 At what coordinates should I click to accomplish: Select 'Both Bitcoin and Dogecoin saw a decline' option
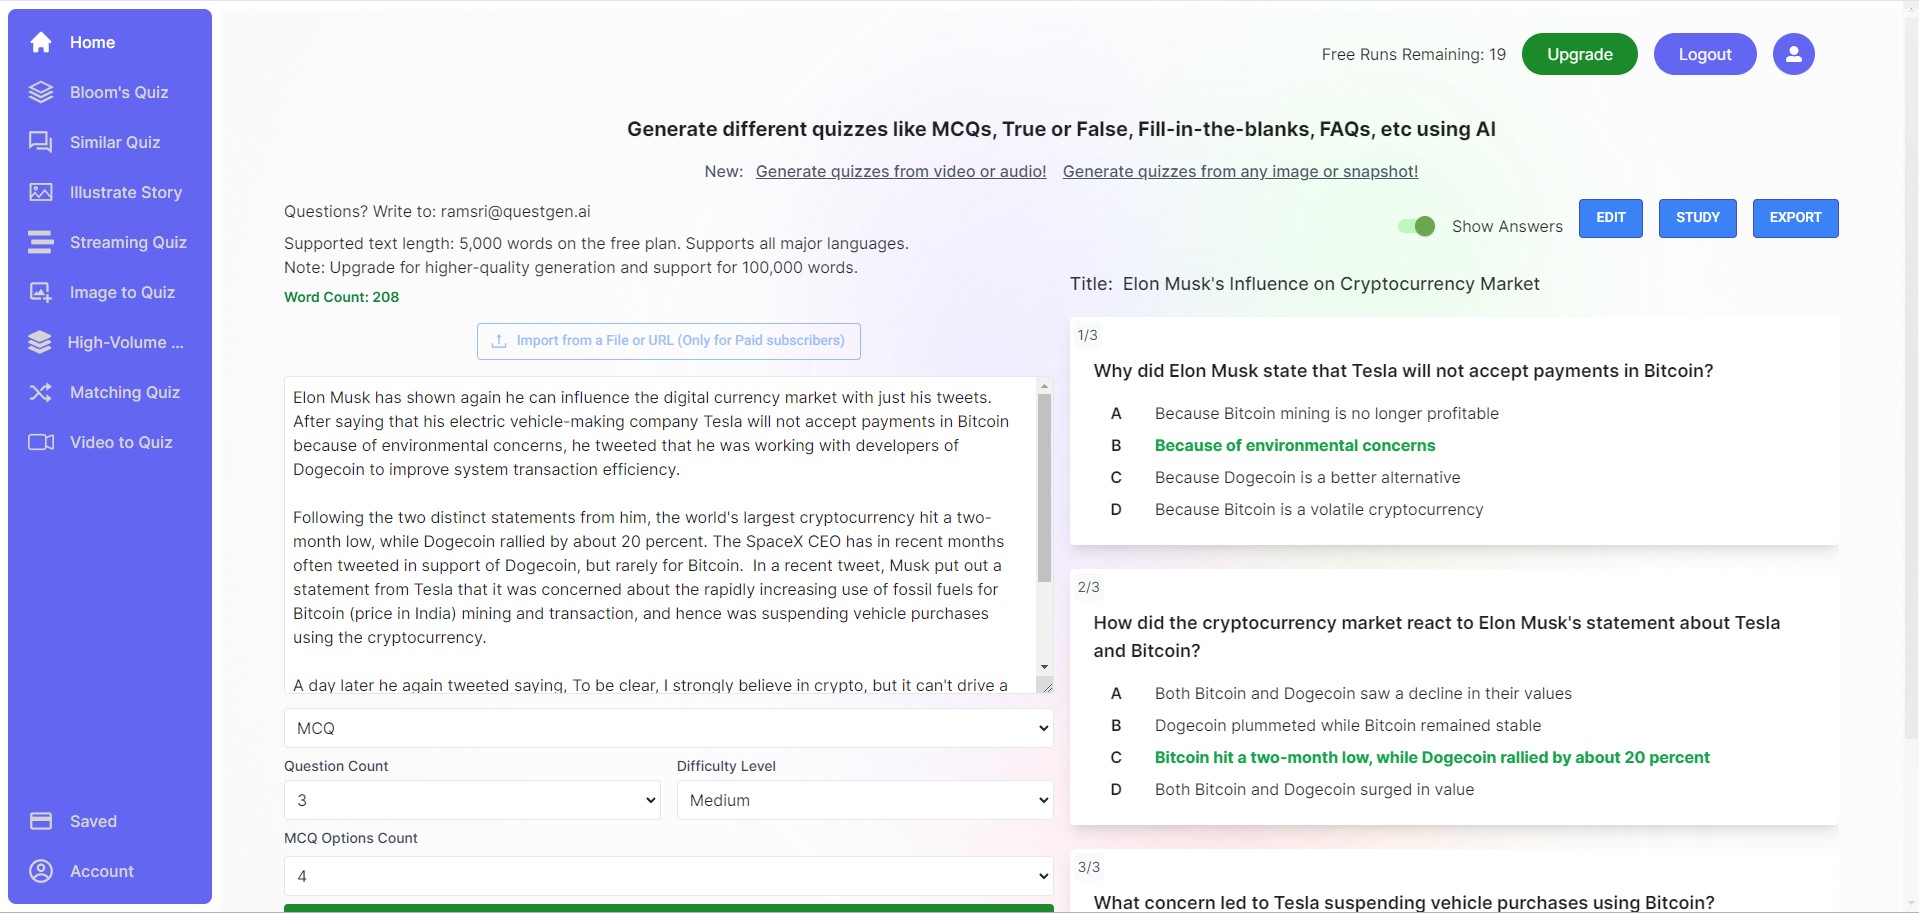tap(1363, 693)
